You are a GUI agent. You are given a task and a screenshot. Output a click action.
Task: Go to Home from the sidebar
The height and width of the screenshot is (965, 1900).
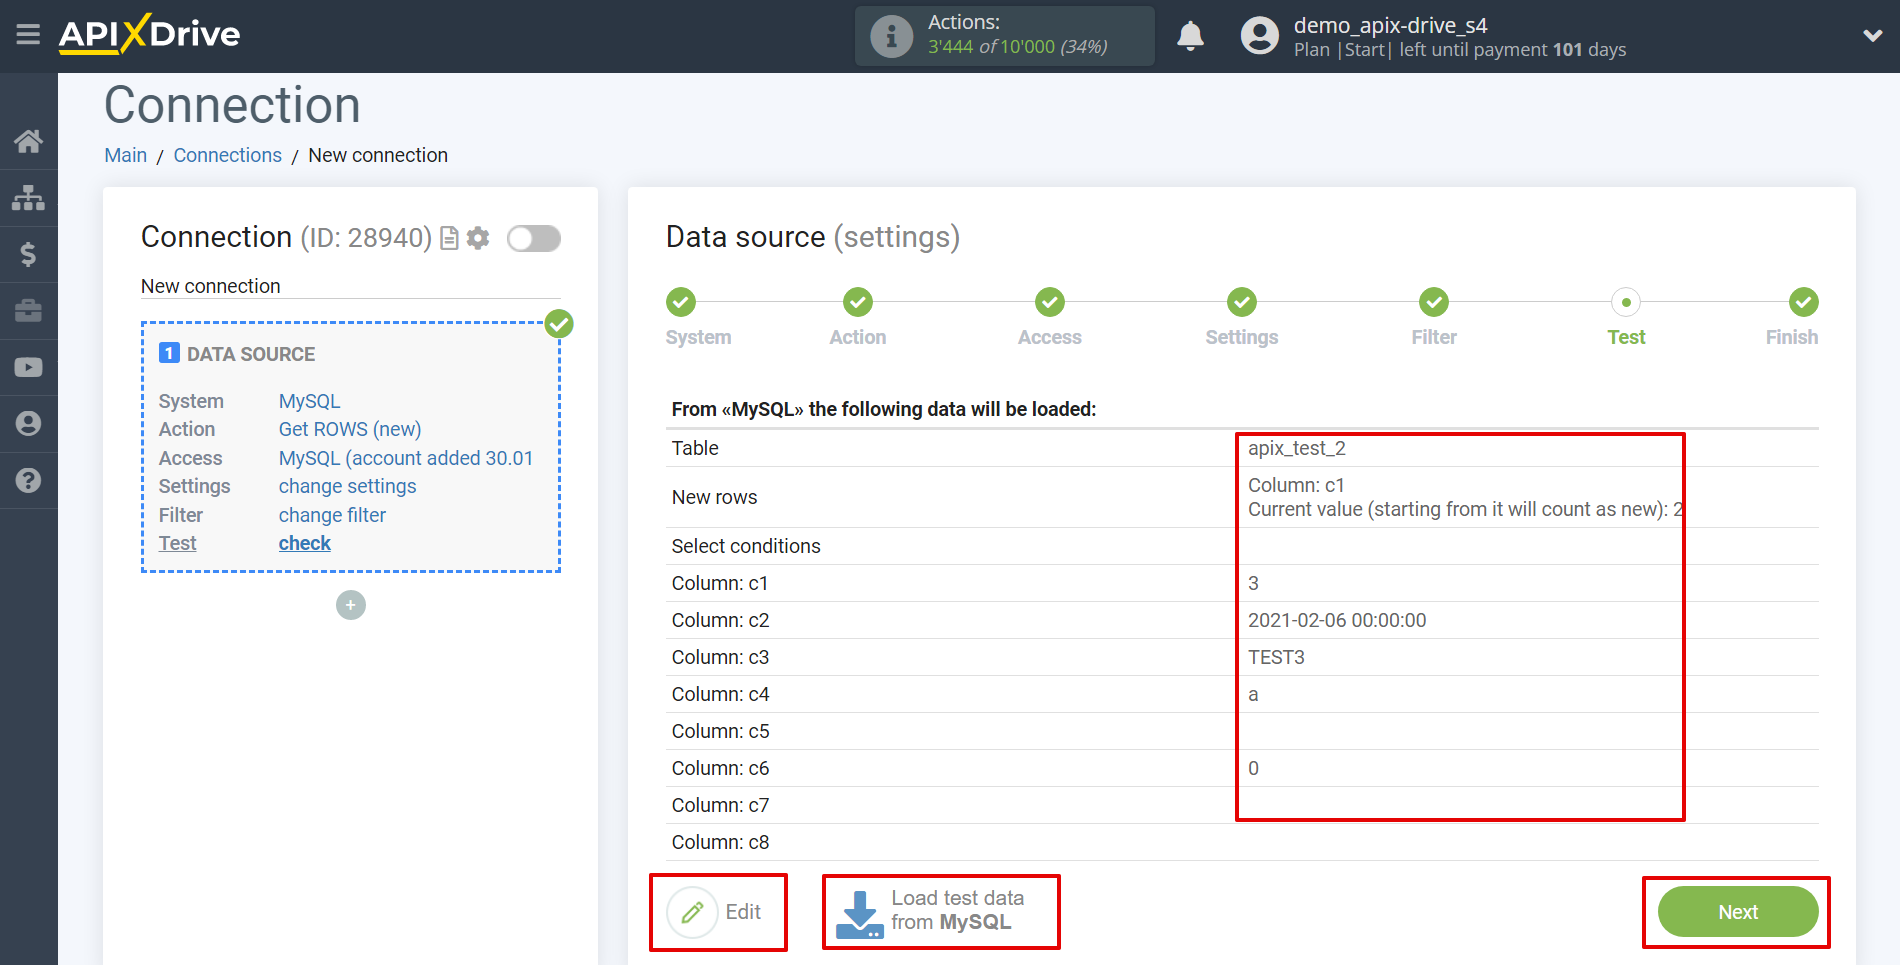pyautogui.click(x=28, y=141)
